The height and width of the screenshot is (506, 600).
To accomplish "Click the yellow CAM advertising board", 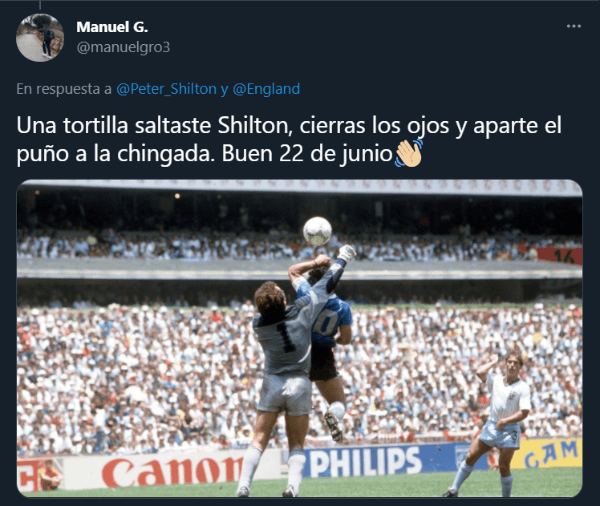I will click(x=551, y=453).
